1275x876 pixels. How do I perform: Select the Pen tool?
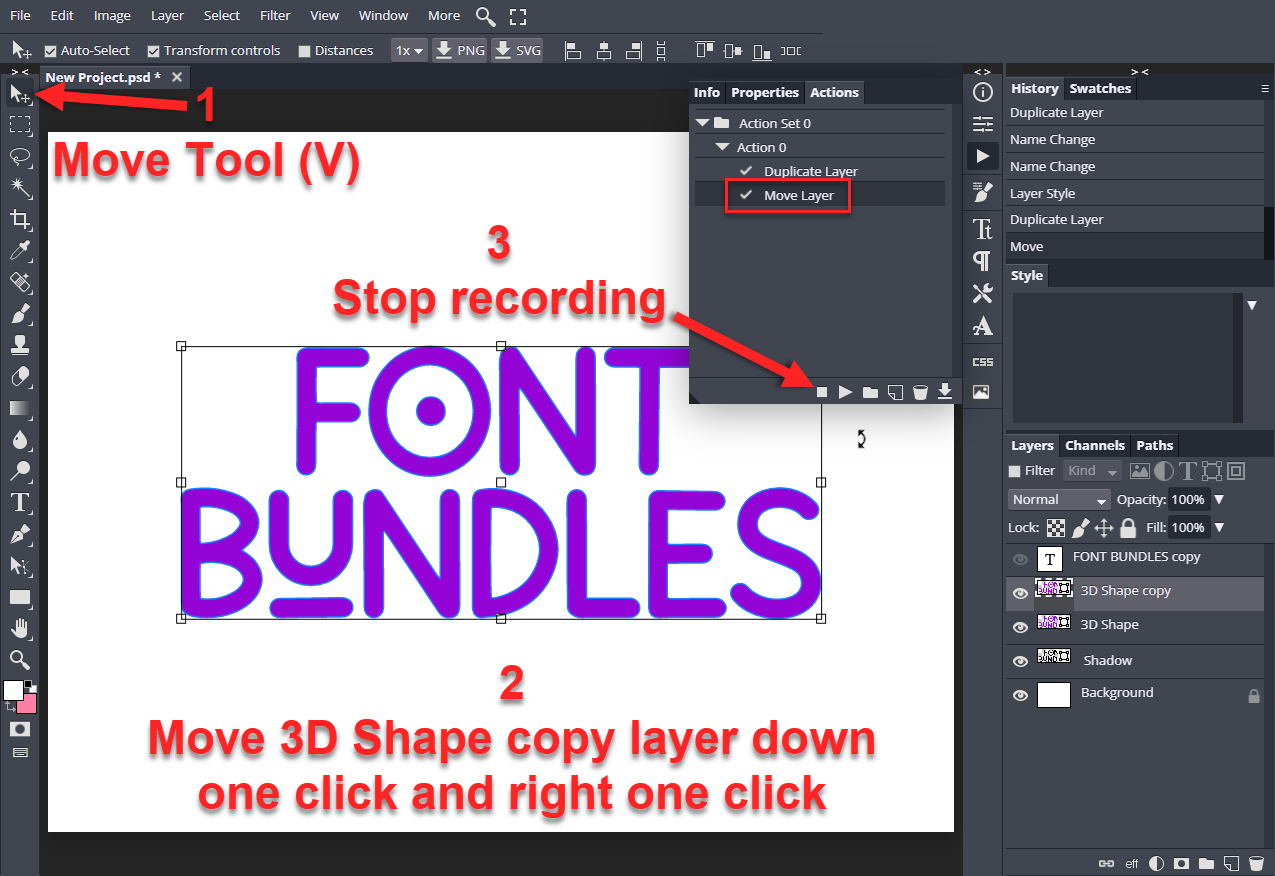click(19, 535)
